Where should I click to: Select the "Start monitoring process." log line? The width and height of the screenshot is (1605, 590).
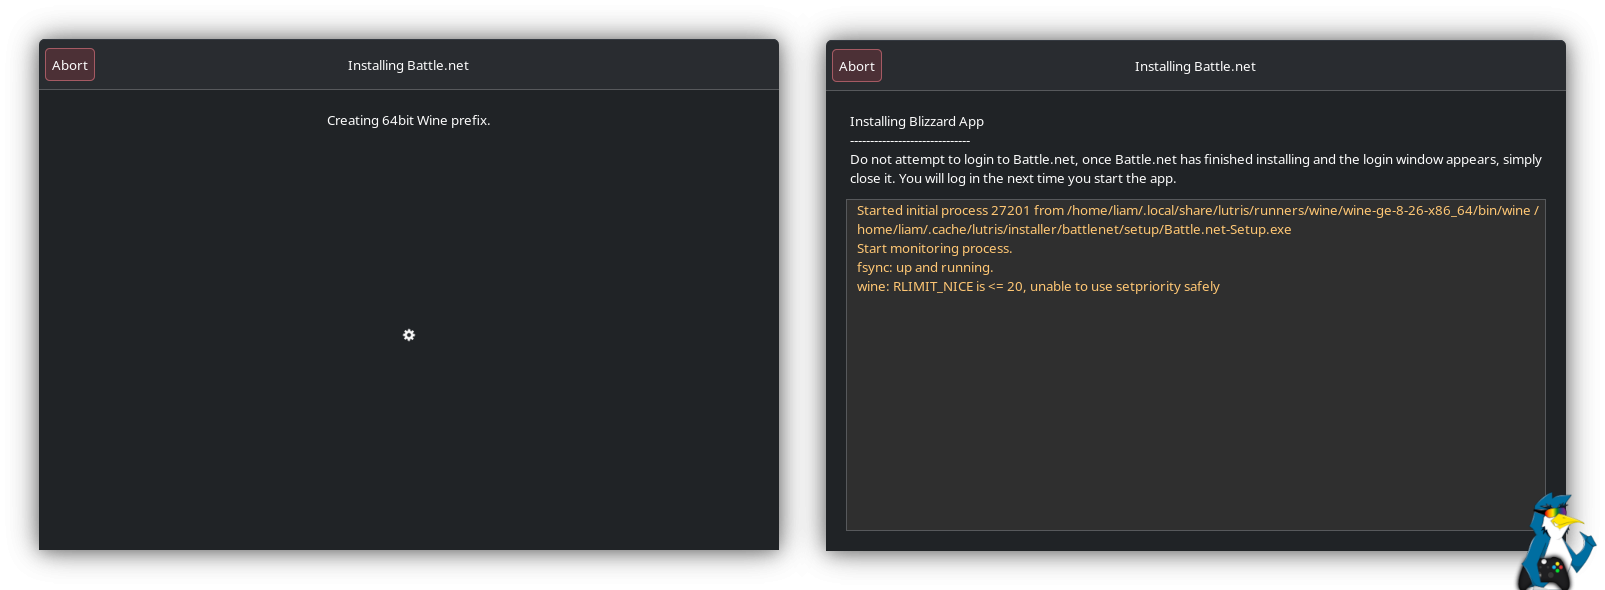click(934, 248)
